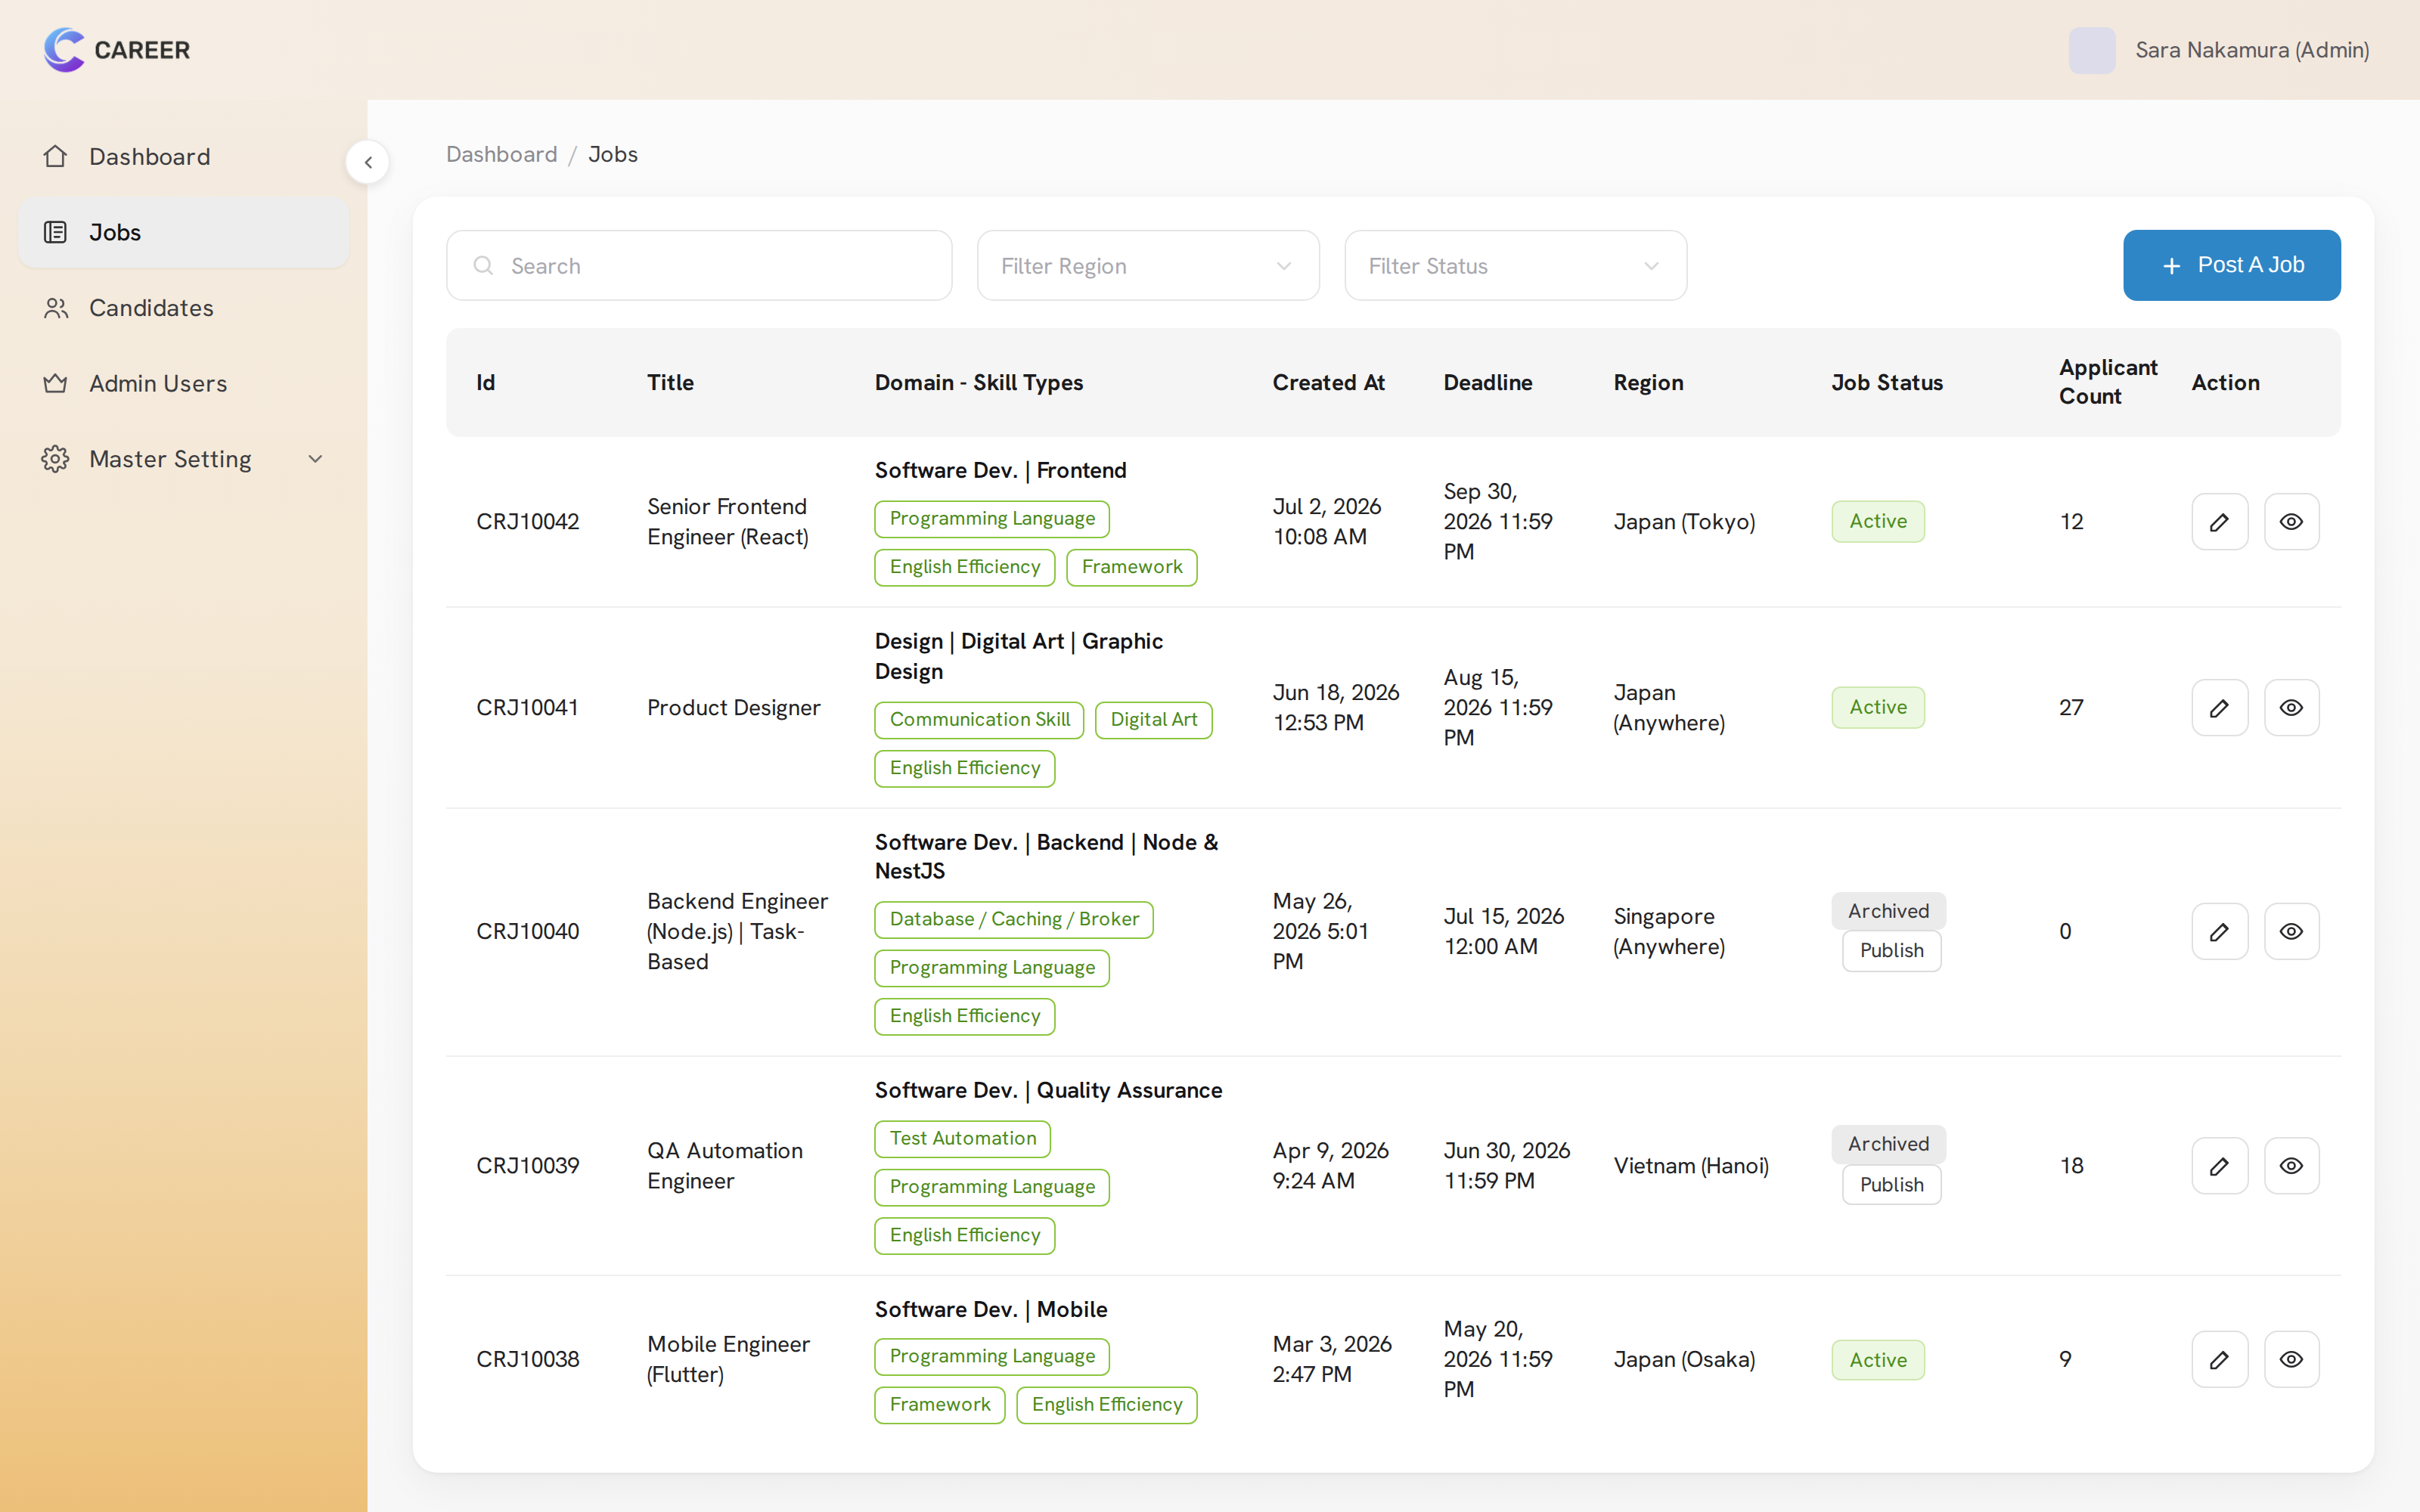Click the user avatar next to Sara Nakamura

[2092, 50]
